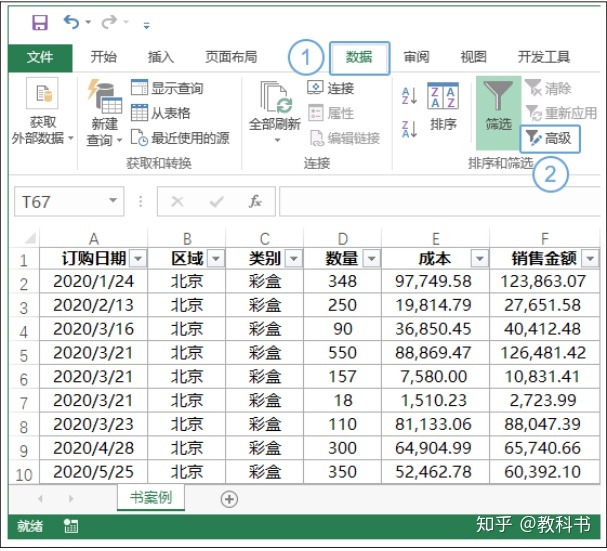
Task: Click the 编辑链接 button
Action: pos(345,138)
